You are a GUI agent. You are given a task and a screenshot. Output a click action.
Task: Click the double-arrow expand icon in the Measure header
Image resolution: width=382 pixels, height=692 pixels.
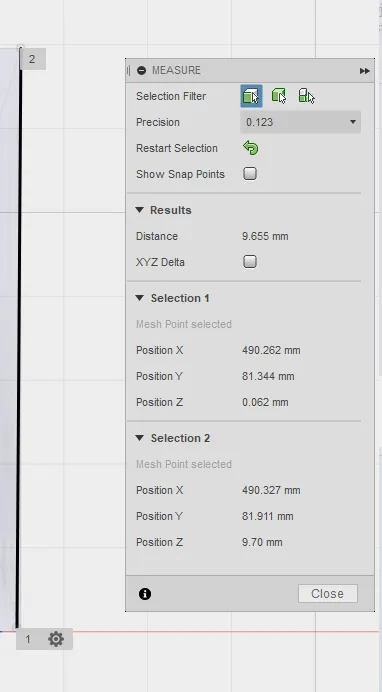pos(364,71)
